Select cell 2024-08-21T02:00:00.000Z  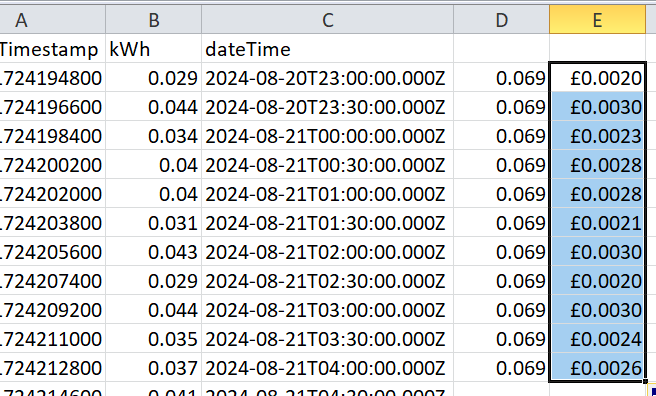[x=328, y=252]
